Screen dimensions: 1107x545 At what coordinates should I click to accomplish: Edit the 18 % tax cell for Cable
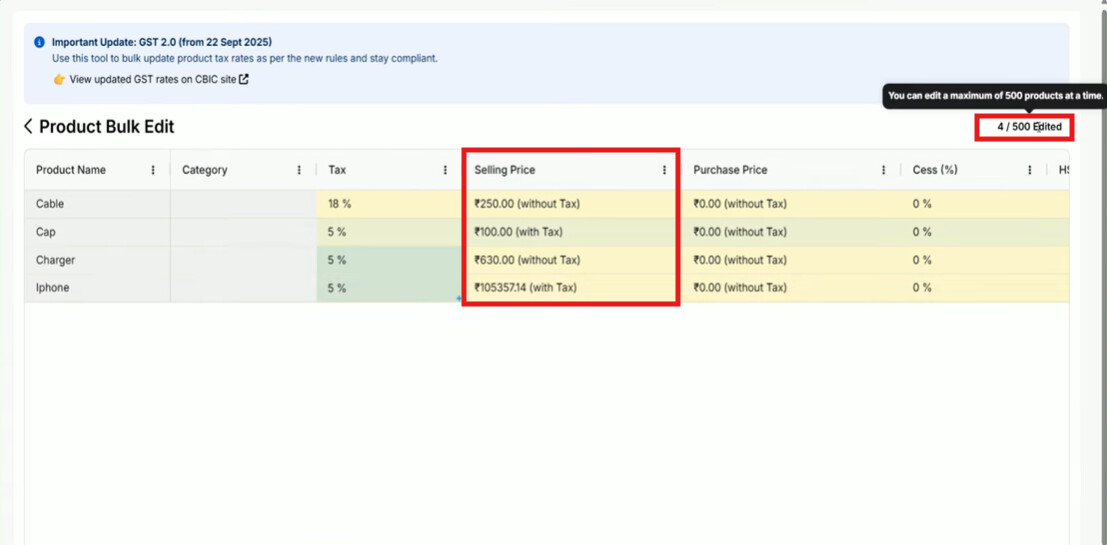click(x=390, y=204)
